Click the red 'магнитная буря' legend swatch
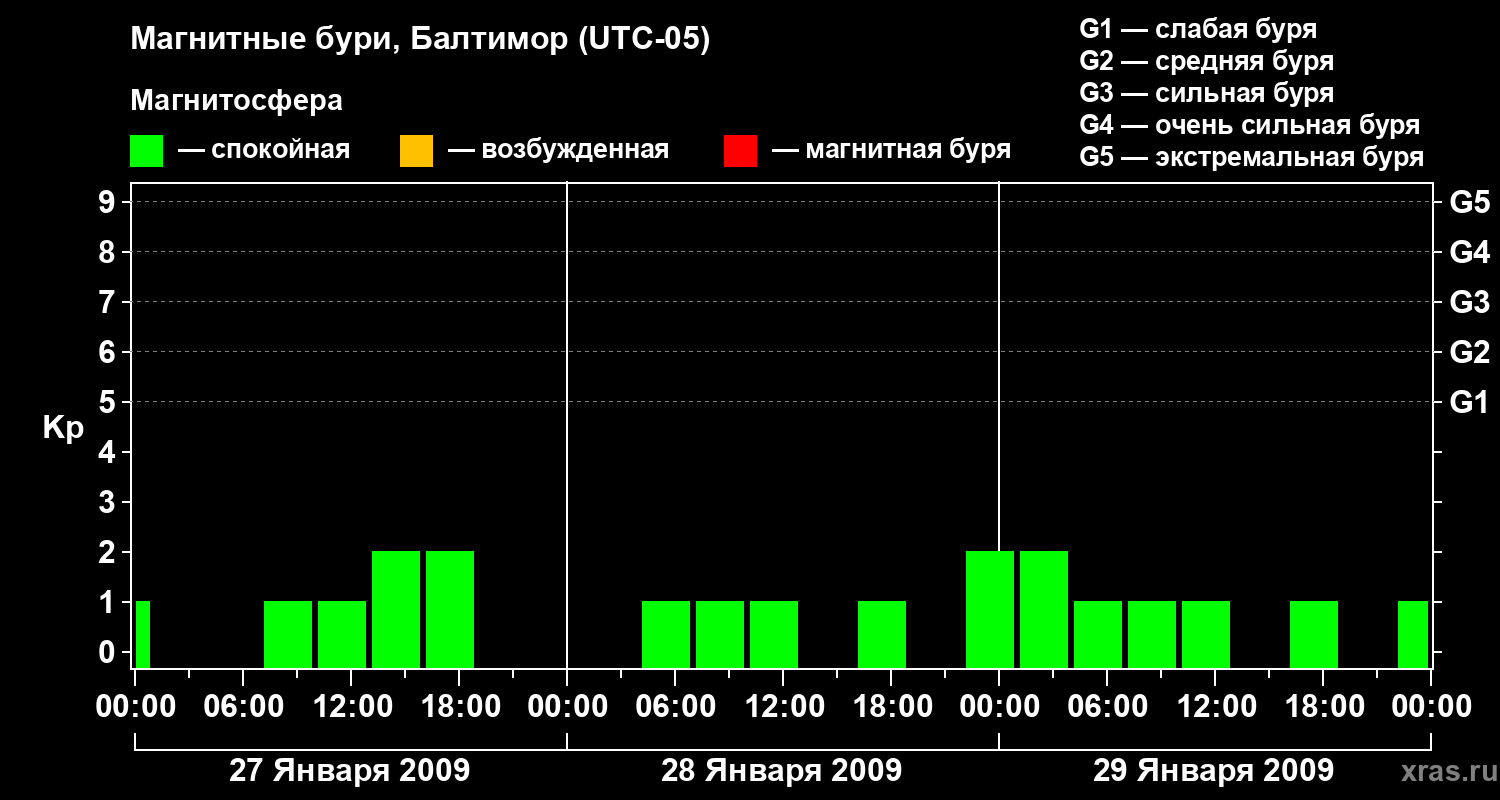1500x800 pixels. pos(740,151)
